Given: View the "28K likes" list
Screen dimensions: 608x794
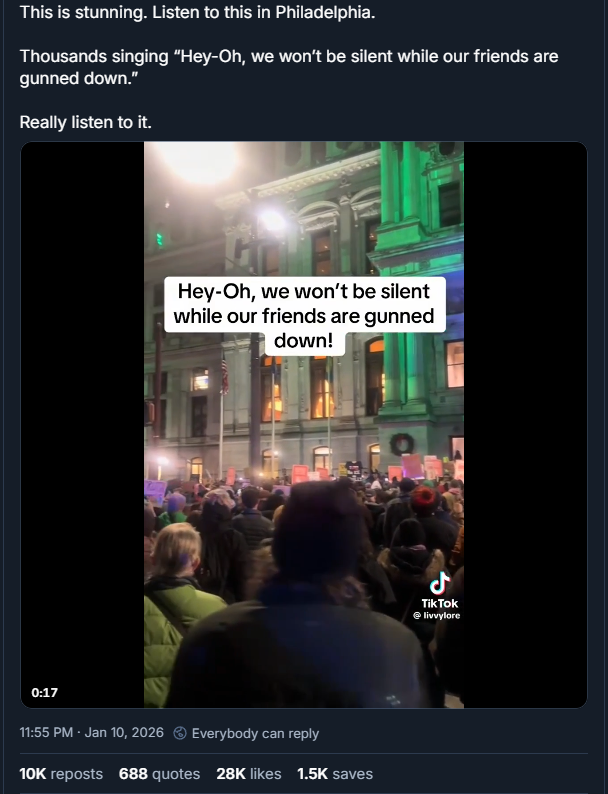Looking at the screenshot, I should coord(249,774).
